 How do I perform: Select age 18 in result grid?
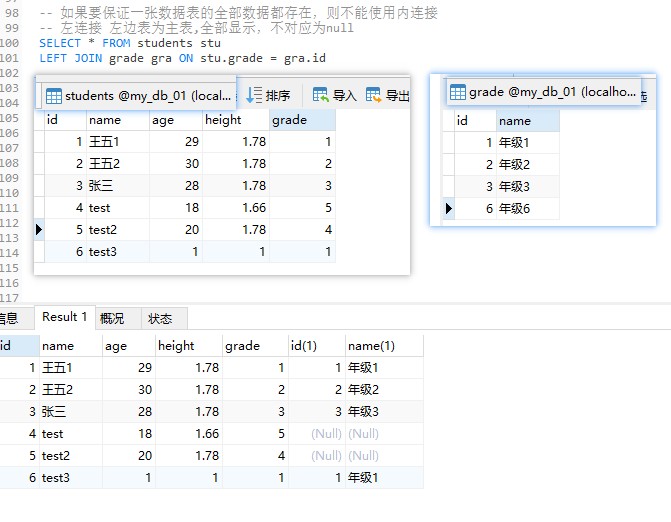tap(128, 434)
